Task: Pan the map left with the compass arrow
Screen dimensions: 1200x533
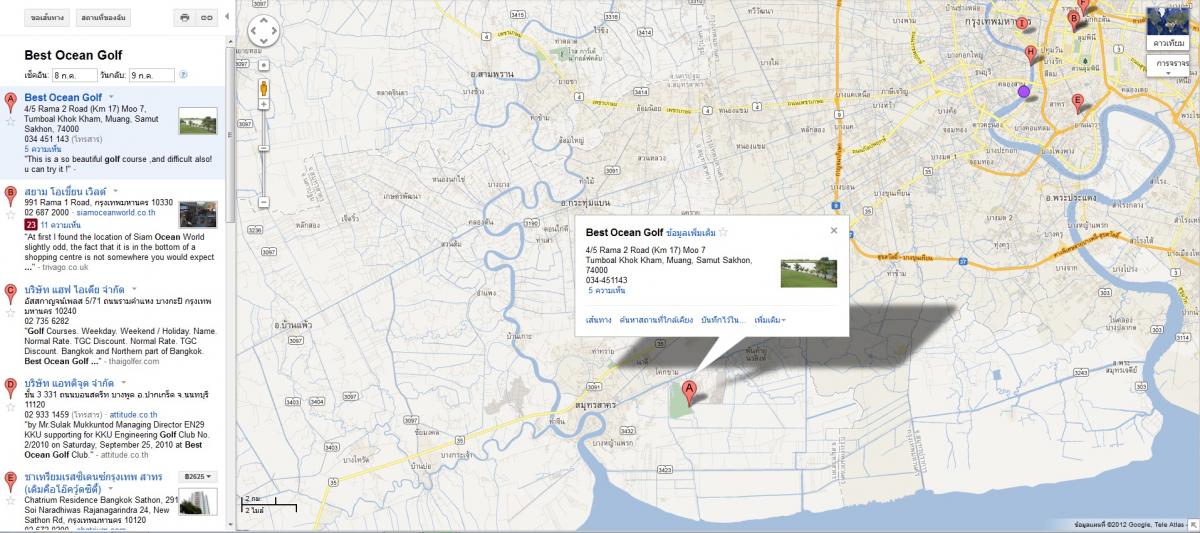Action: (x=254, y=30)
